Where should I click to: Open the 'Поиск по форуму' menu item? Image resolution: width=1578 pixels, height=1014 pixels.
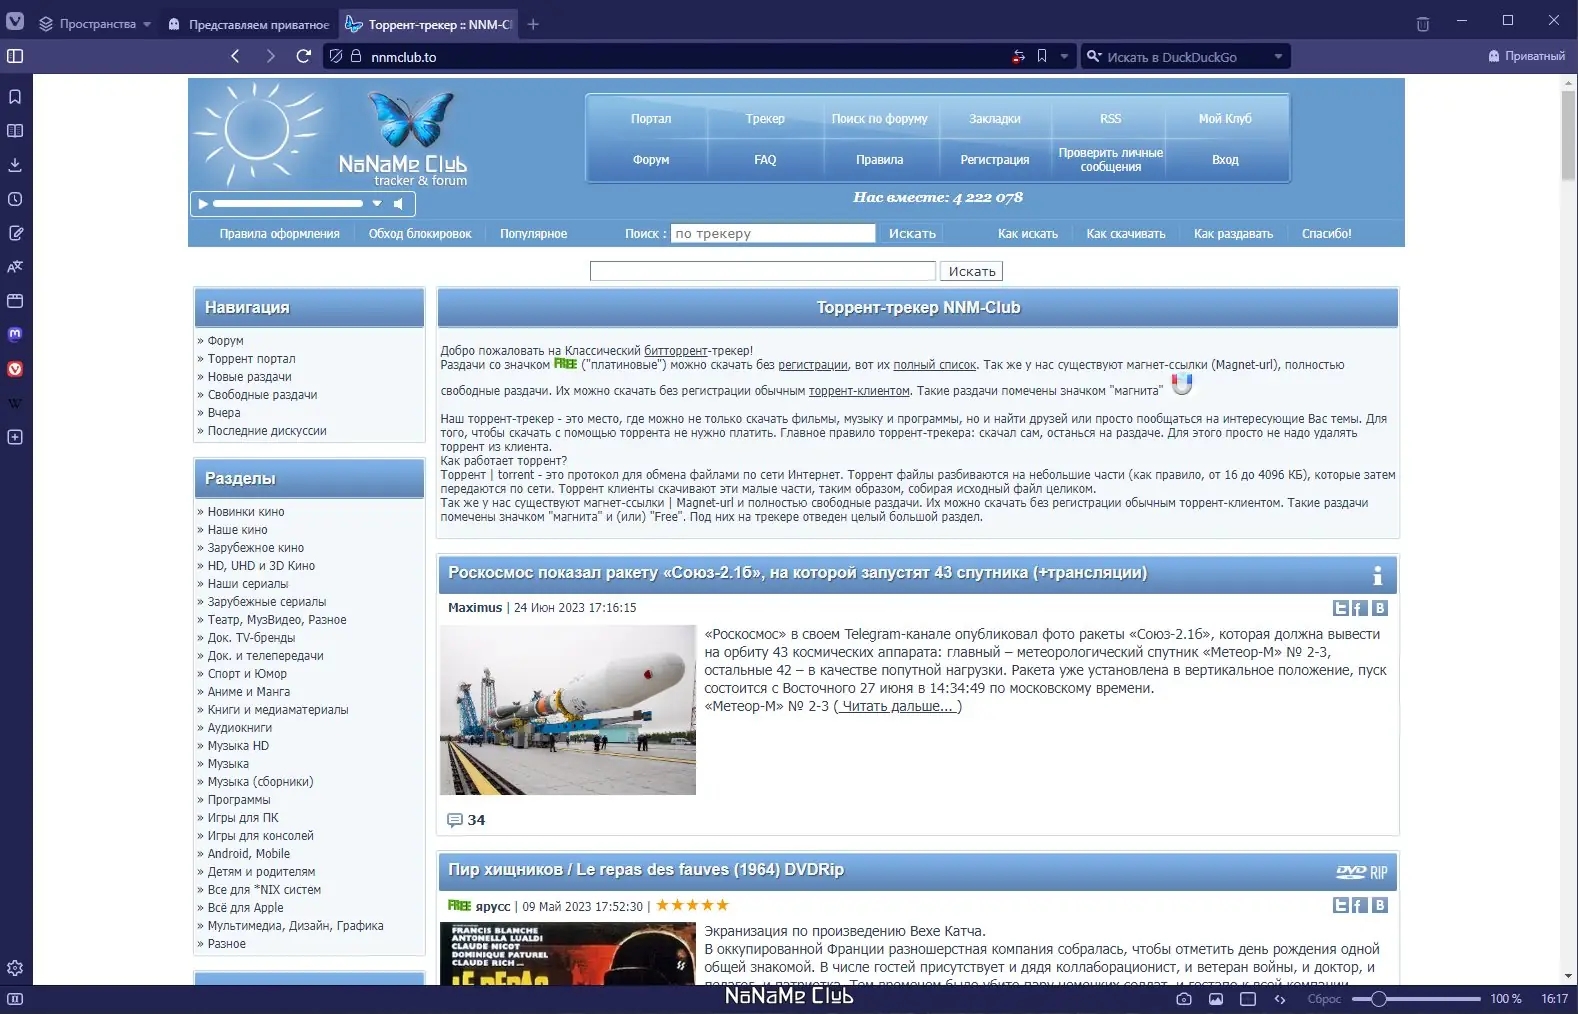(x=880, y=119)
